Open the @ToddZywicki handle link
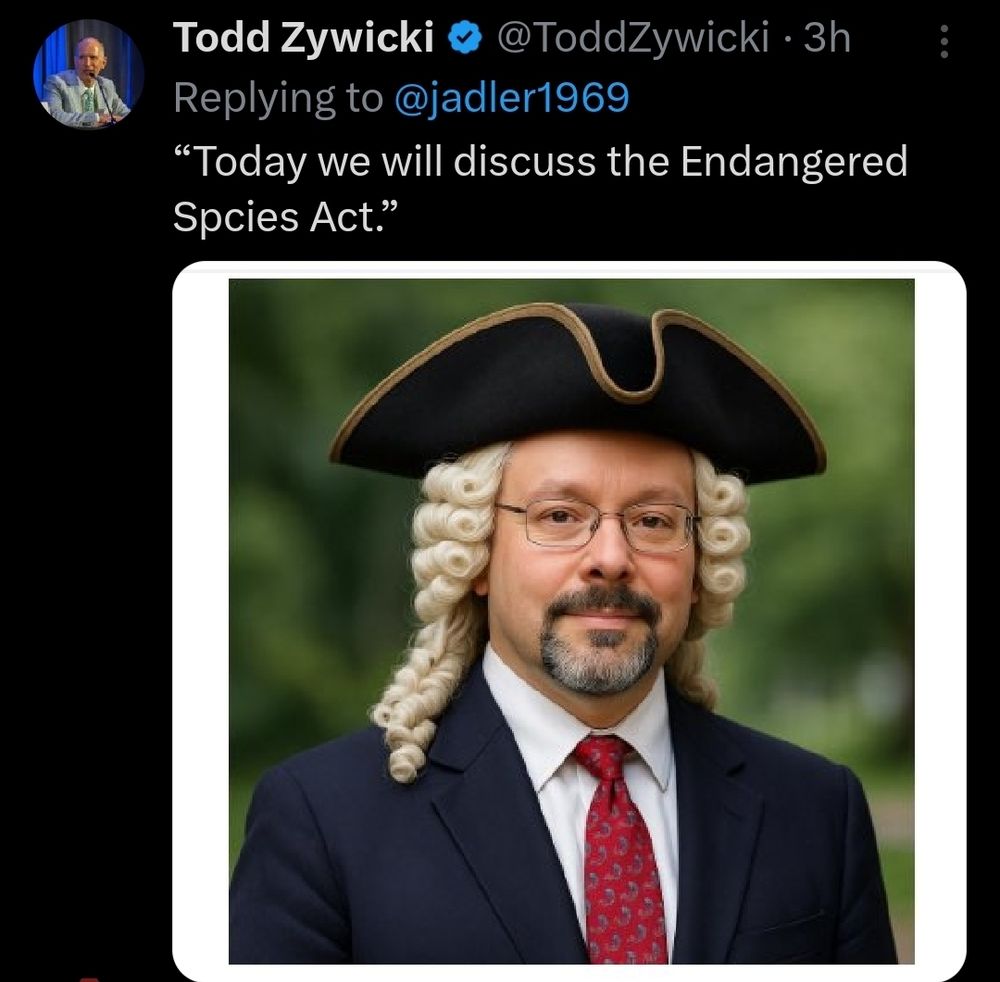 pyautogui.click(x=632, y=37)
